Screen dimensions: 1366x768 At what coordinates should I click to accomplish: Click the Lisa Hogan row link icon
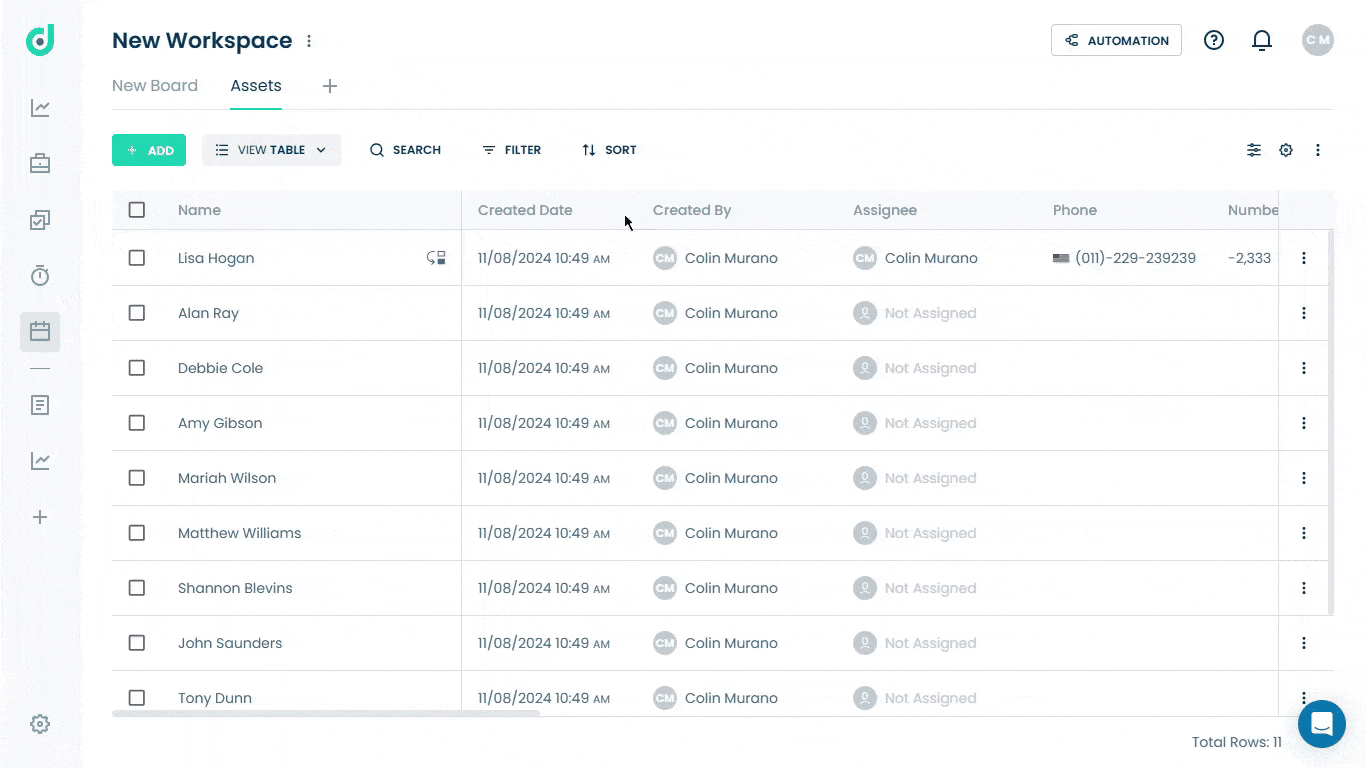(x=436, y=258)
